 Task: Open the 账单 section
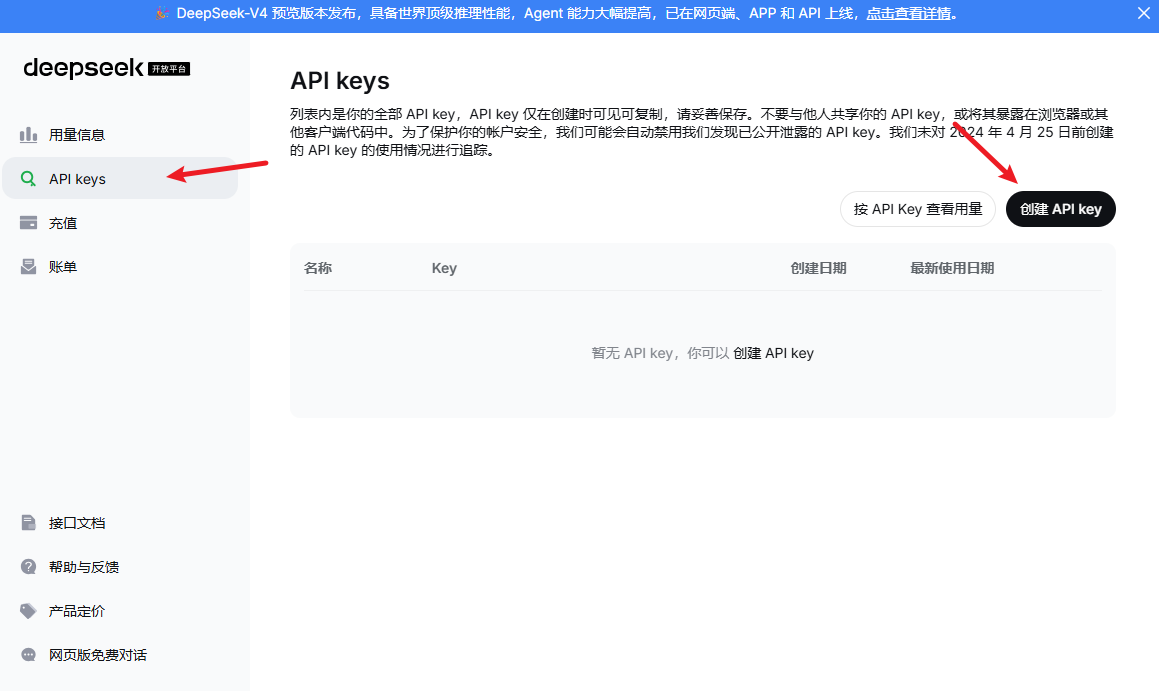click(x=120, y=267)
